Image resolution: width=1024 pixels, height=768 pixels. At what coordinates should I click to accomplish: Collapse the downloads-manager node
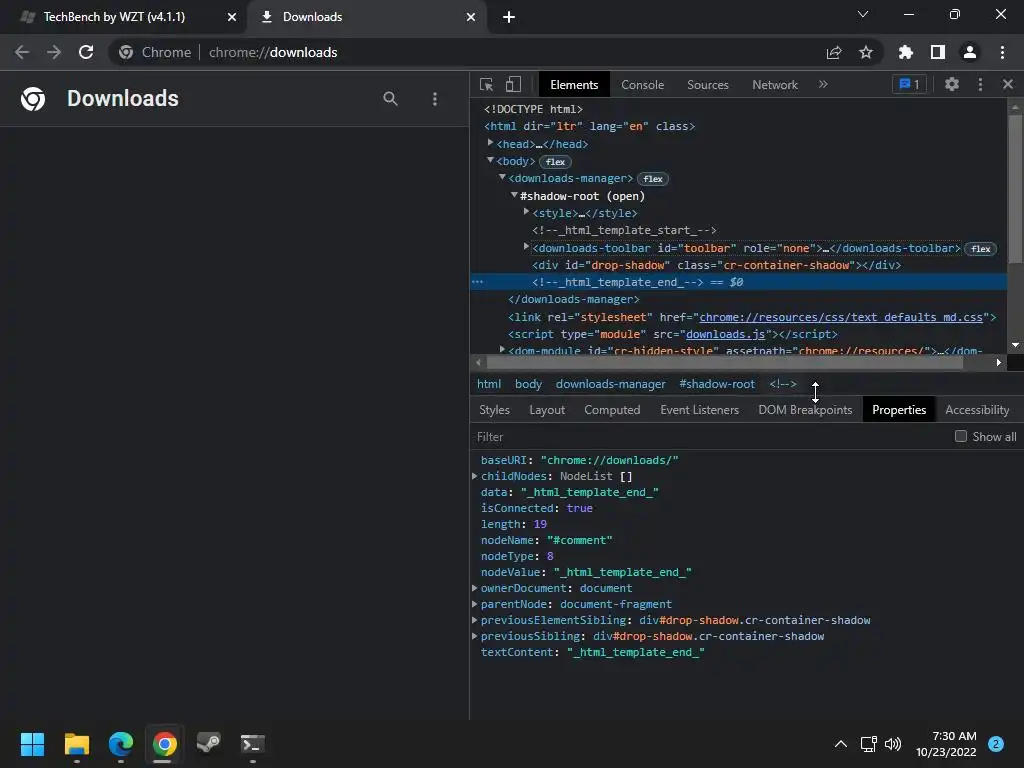(502, 177)
